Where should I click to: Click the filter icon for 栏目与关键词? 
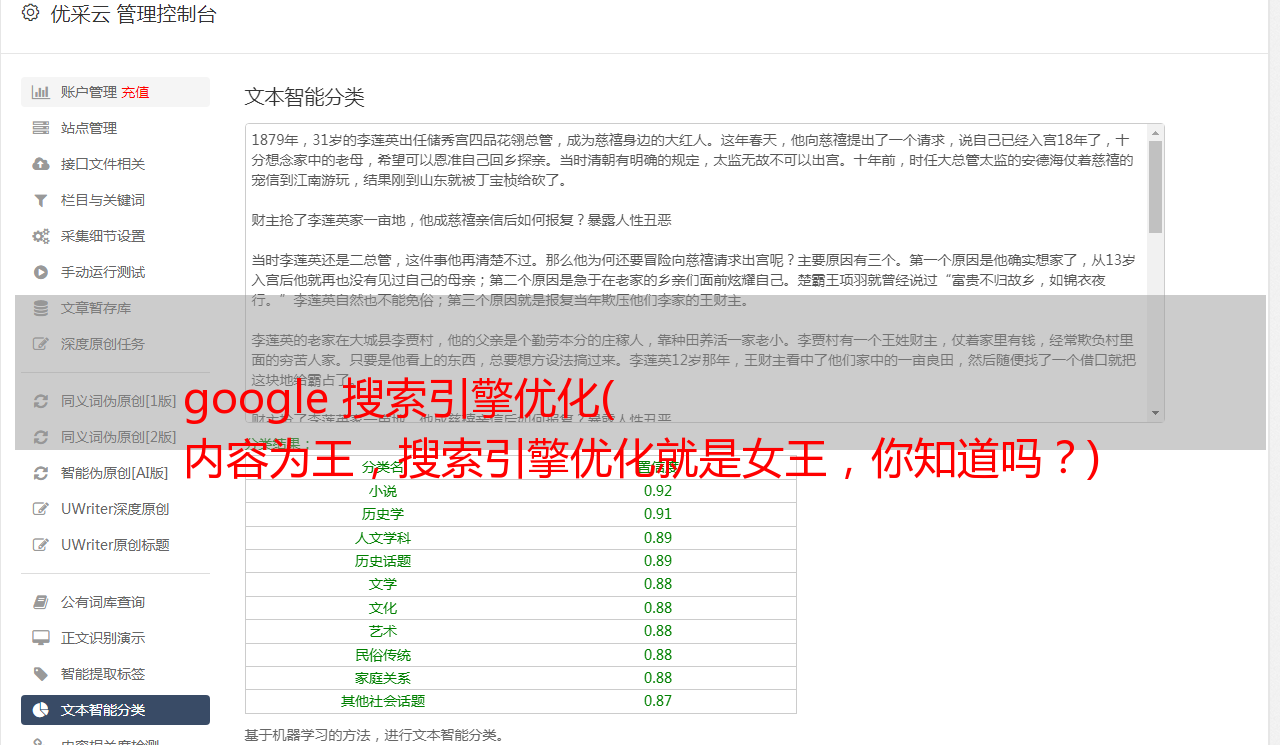(41, 200)
